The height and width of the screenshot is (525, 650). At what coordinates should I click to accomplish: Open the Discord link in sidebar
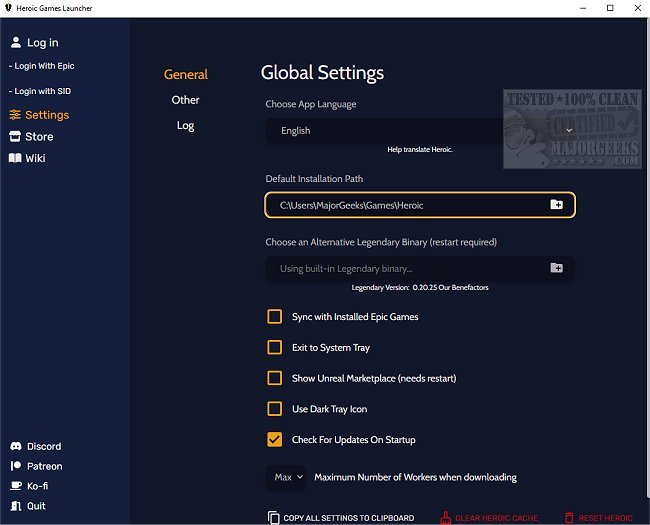coord(43,447)
